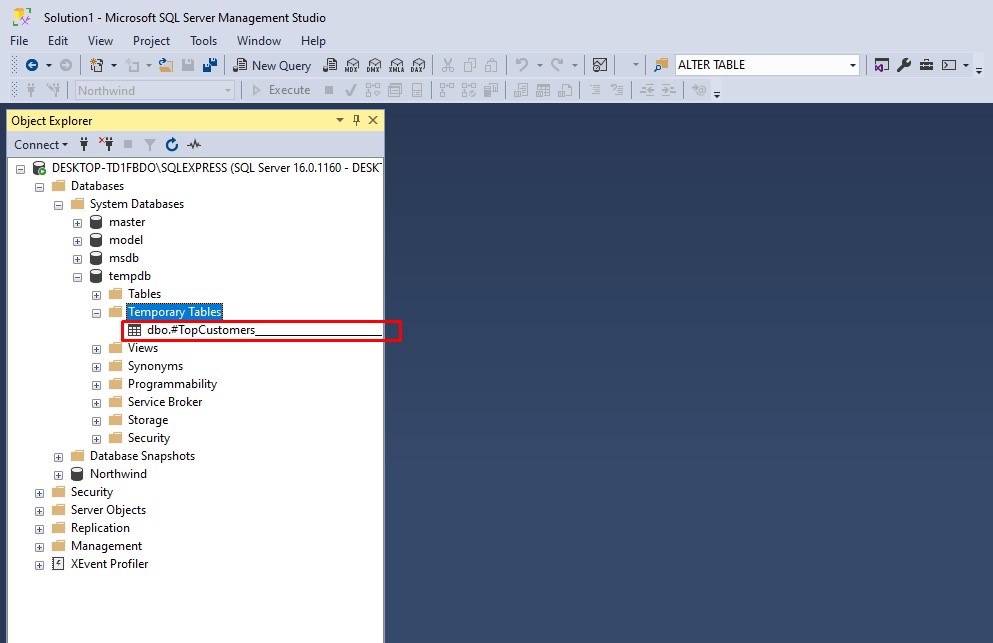
Task: Select the New MDX Query icon
Action: 353,65
